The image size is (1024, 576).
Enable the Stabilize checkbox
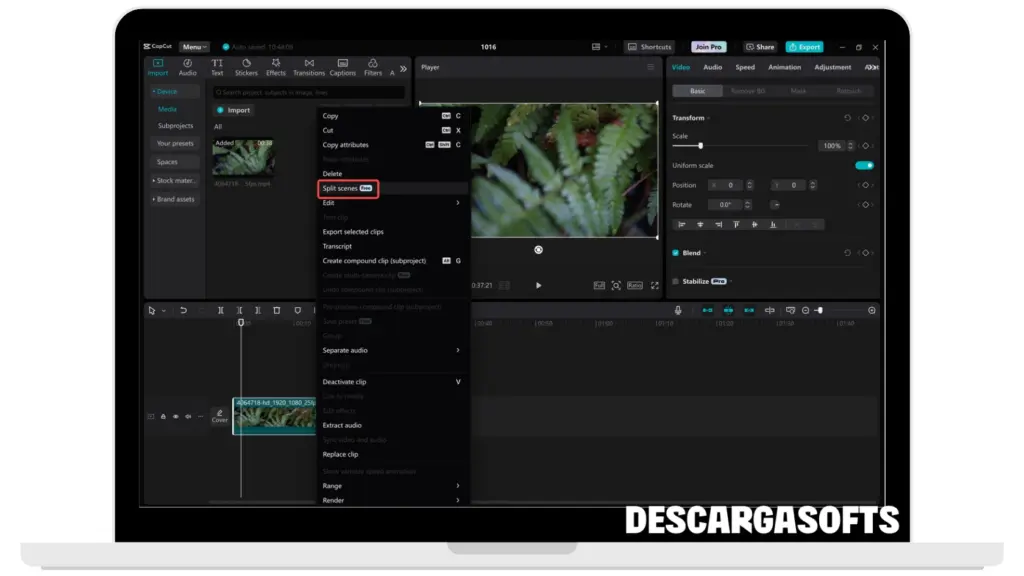[676, 281]
